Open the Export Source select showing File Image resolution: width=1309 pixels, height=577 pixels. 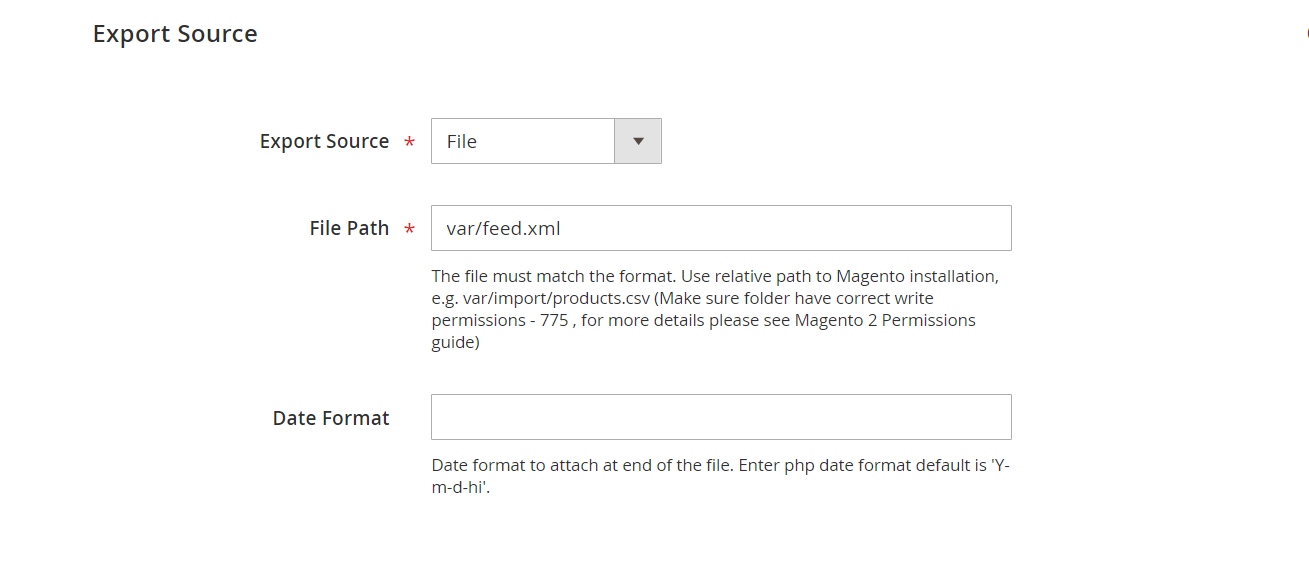(x=546, y=141)
